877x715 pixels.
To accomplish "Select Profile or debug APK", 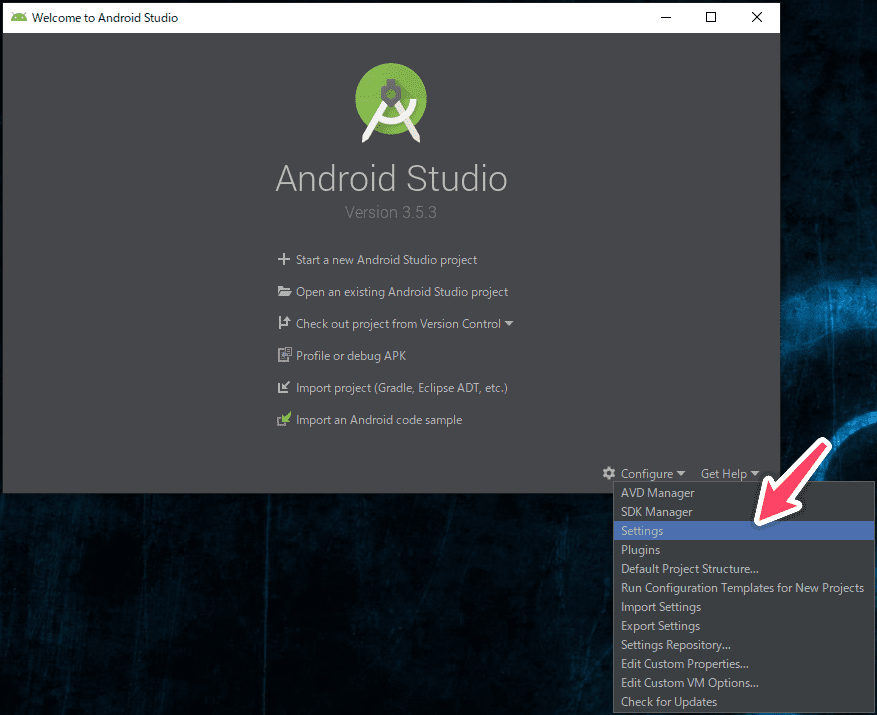I will click(x=351, y=356).
